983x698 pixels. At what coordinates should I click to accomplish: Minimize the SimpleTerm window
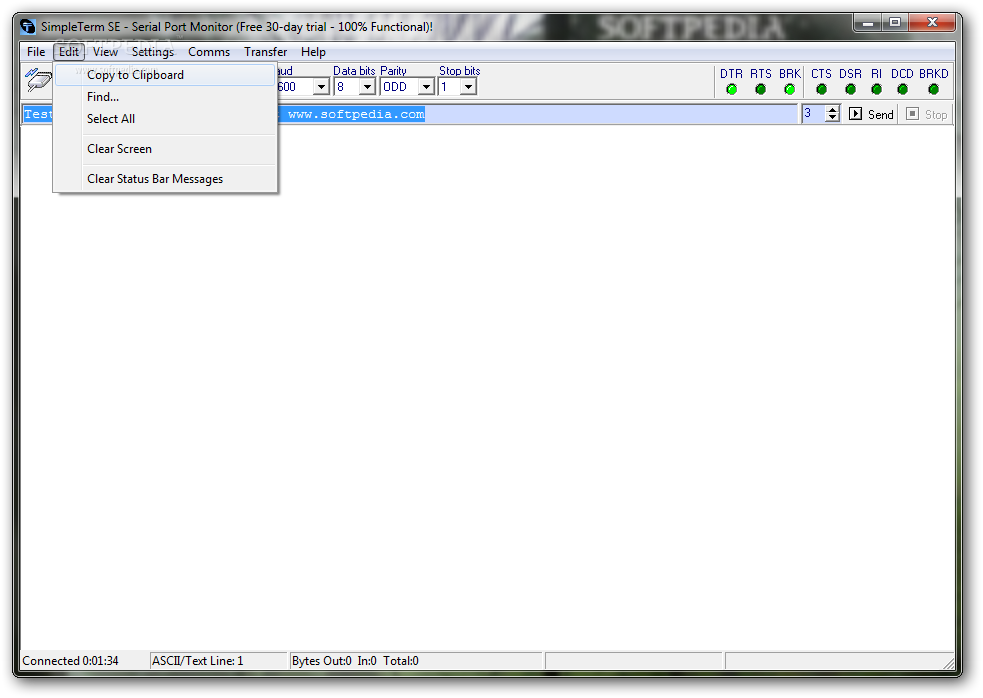pyautogui.click(x=868, y=23)
